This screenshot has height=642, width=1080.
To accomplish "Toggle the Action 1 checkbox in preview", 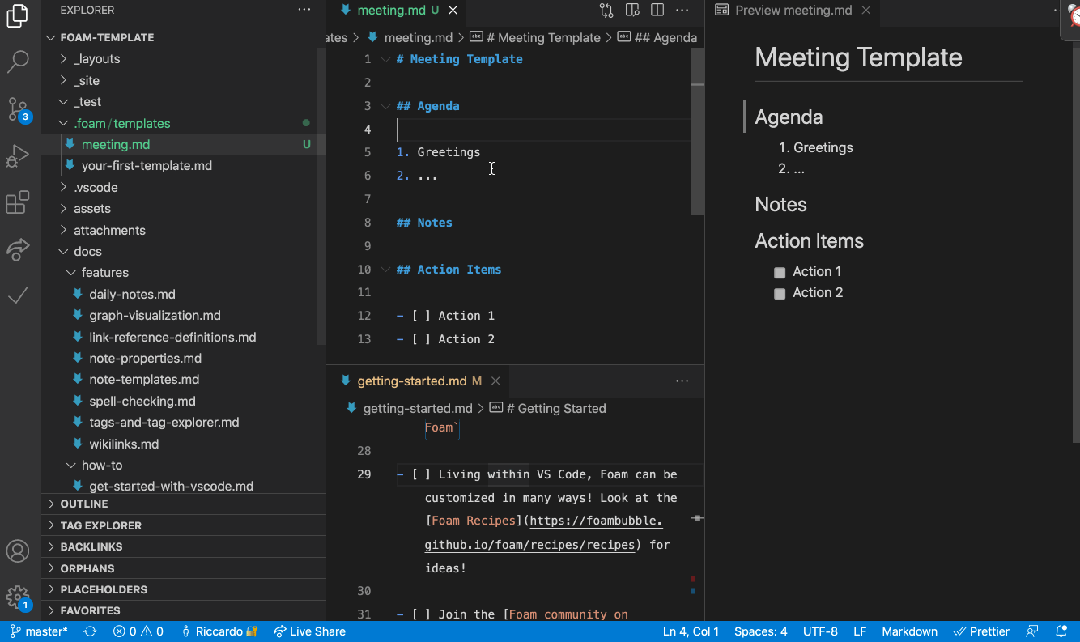I will (779, 273).
